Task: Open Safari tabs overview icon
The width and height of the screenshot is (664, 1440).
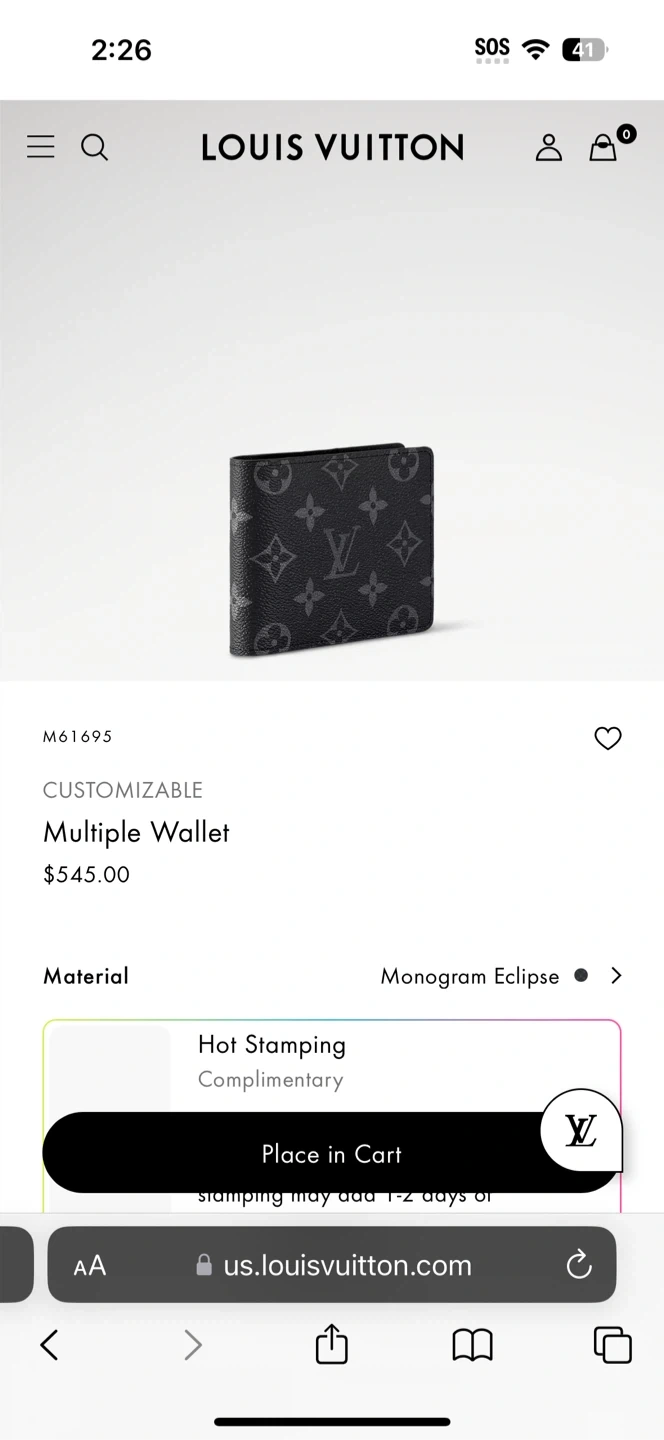Action: click(613, 1345)
